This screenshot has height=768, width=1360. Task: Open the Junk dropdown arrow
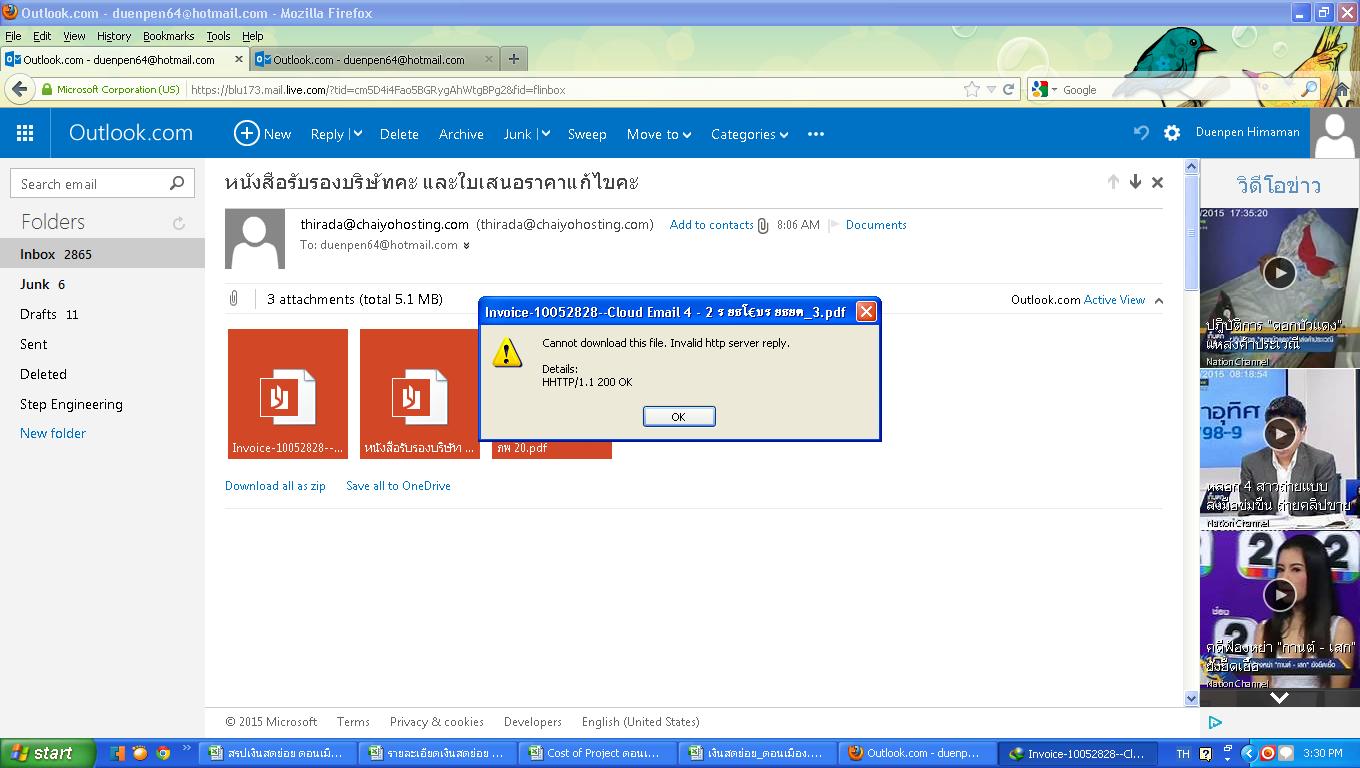[545, 134]
